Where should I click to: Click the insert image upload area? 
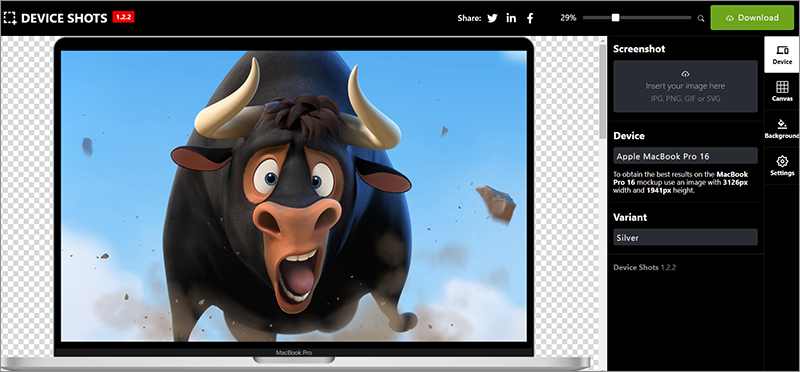685,86
